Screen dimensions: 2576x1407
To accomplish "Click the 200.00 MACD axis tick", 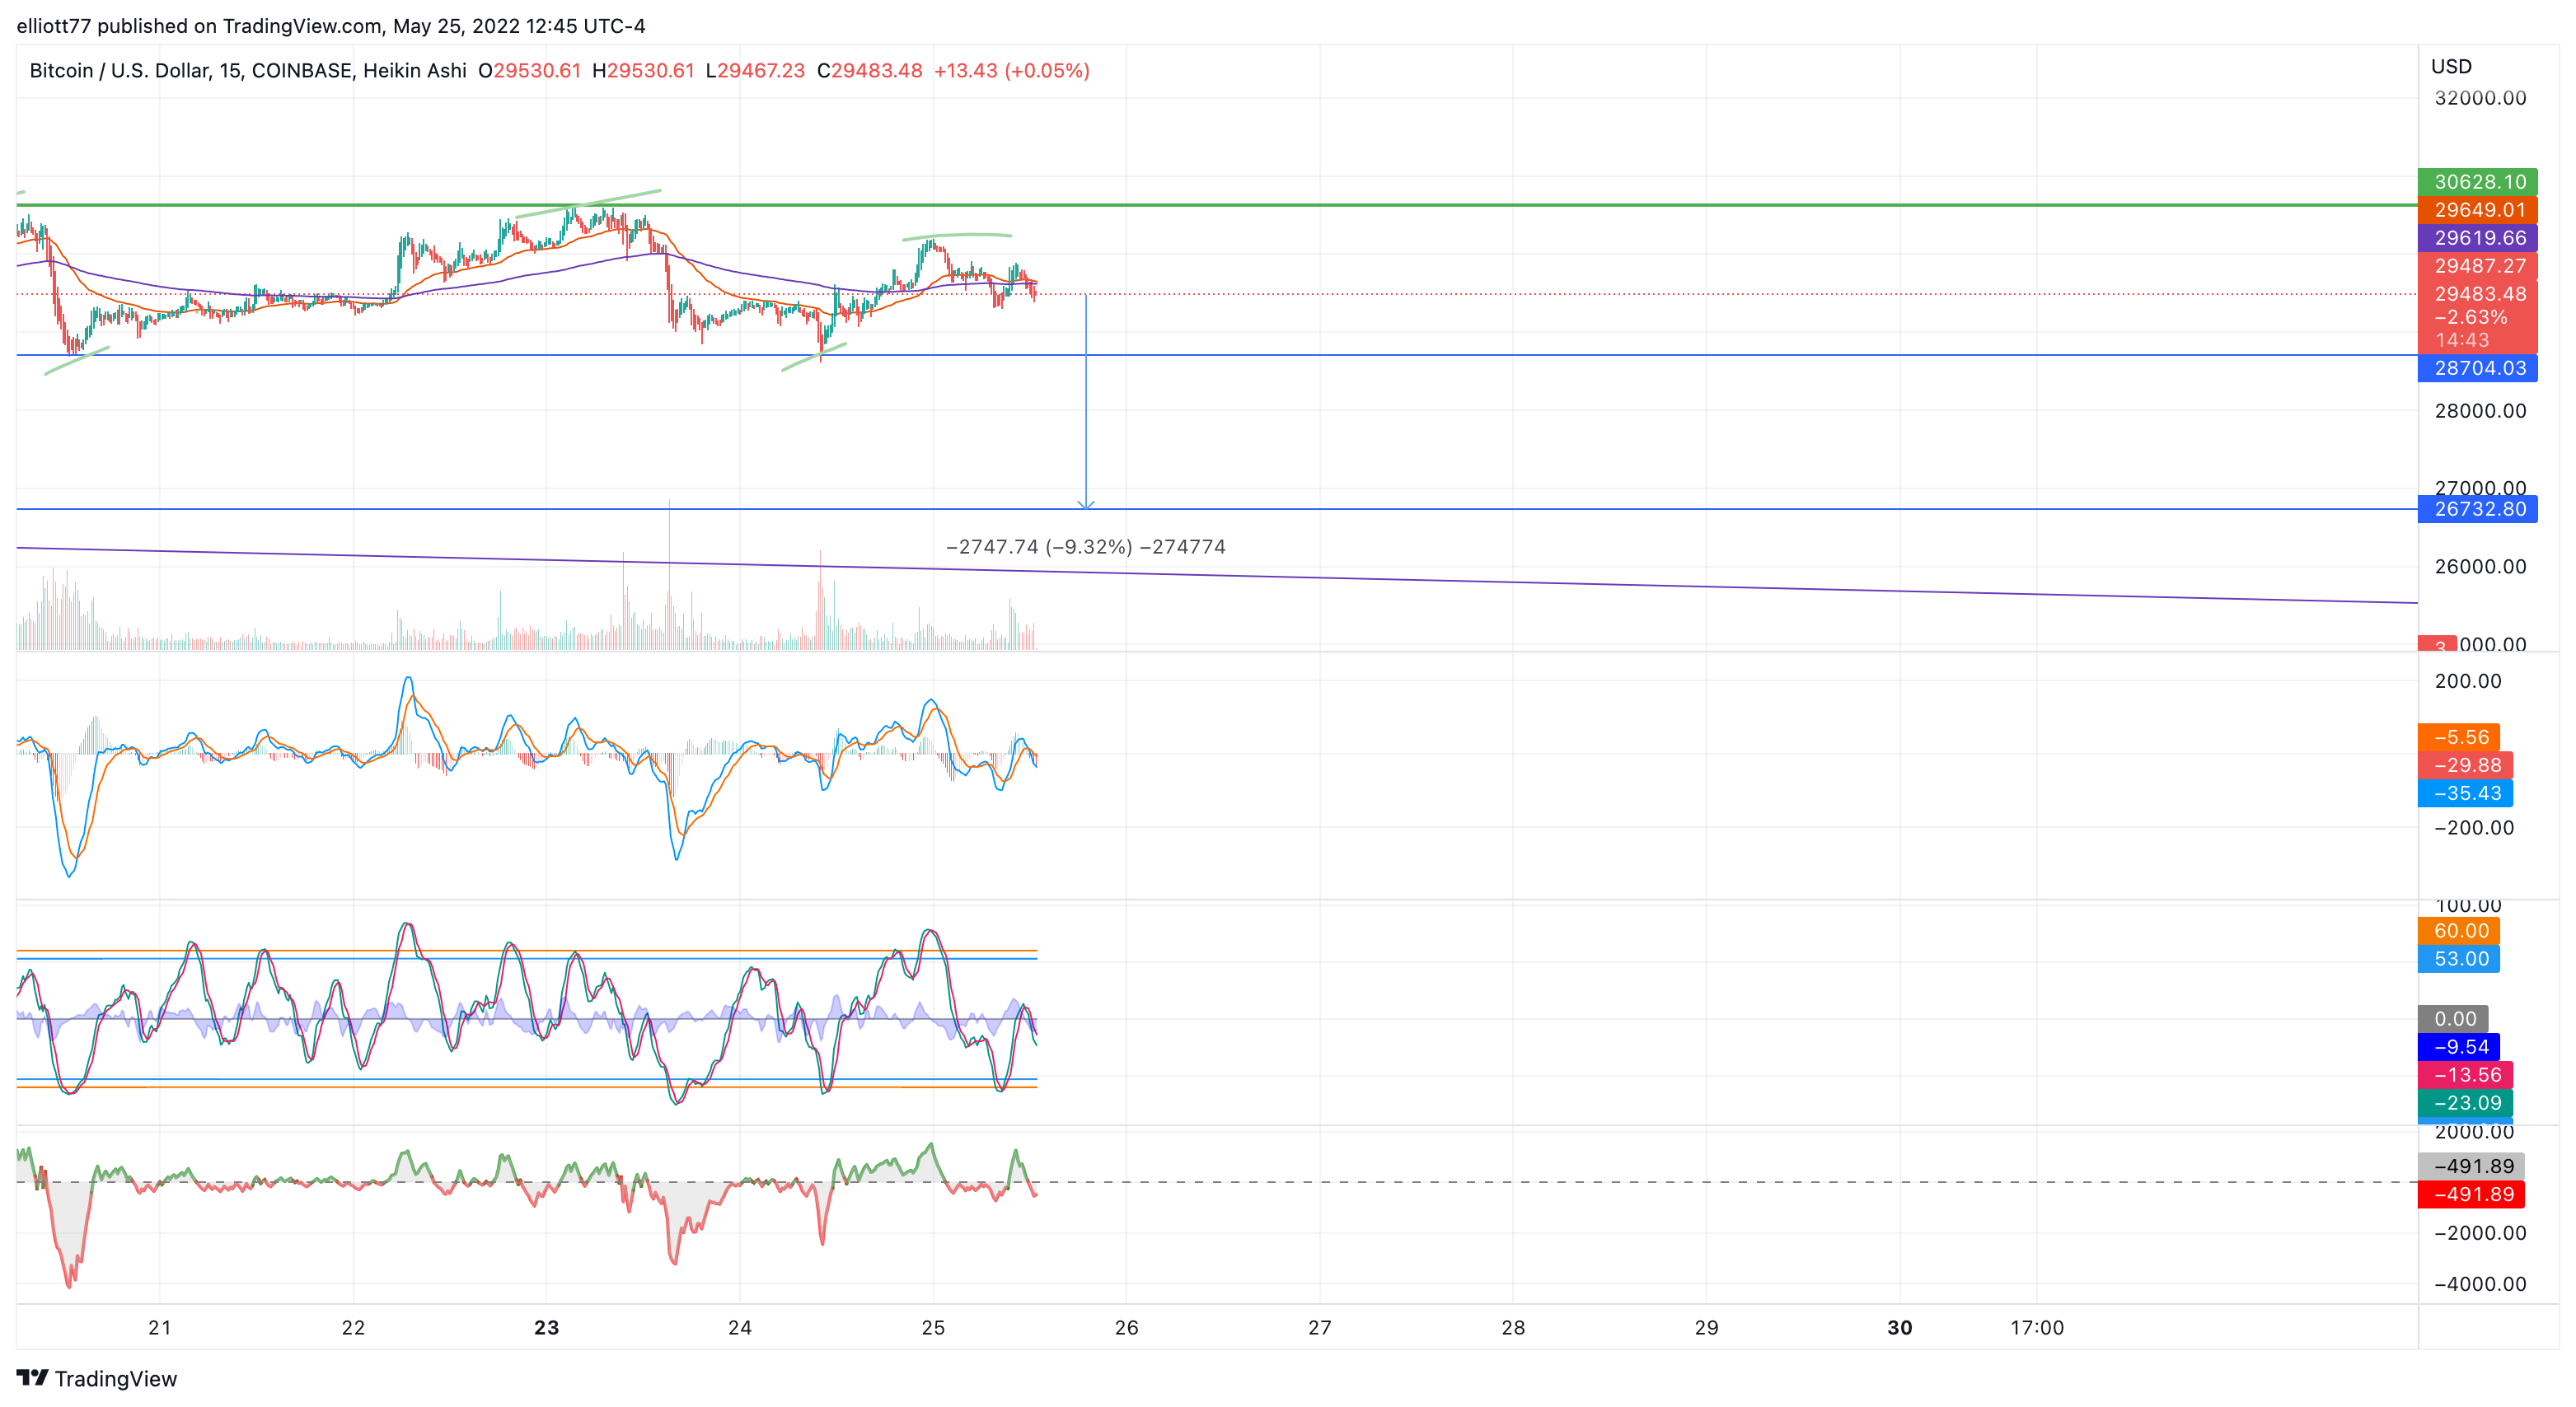I will click(2468, 681).
